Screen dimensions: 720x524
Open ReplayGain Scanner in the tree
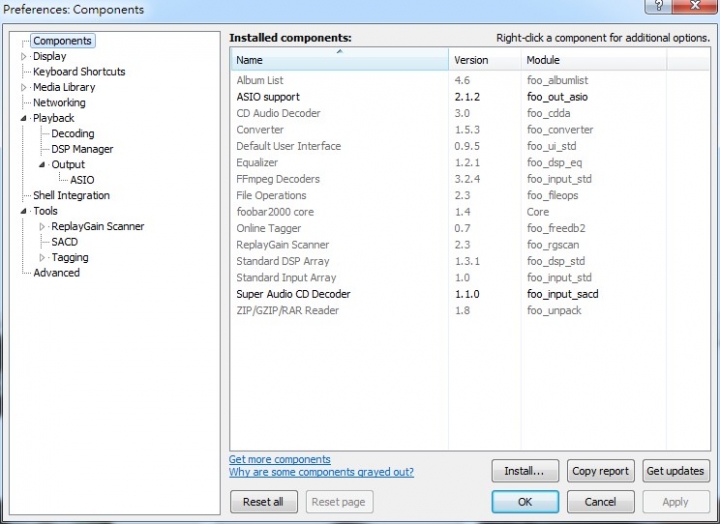98,226
